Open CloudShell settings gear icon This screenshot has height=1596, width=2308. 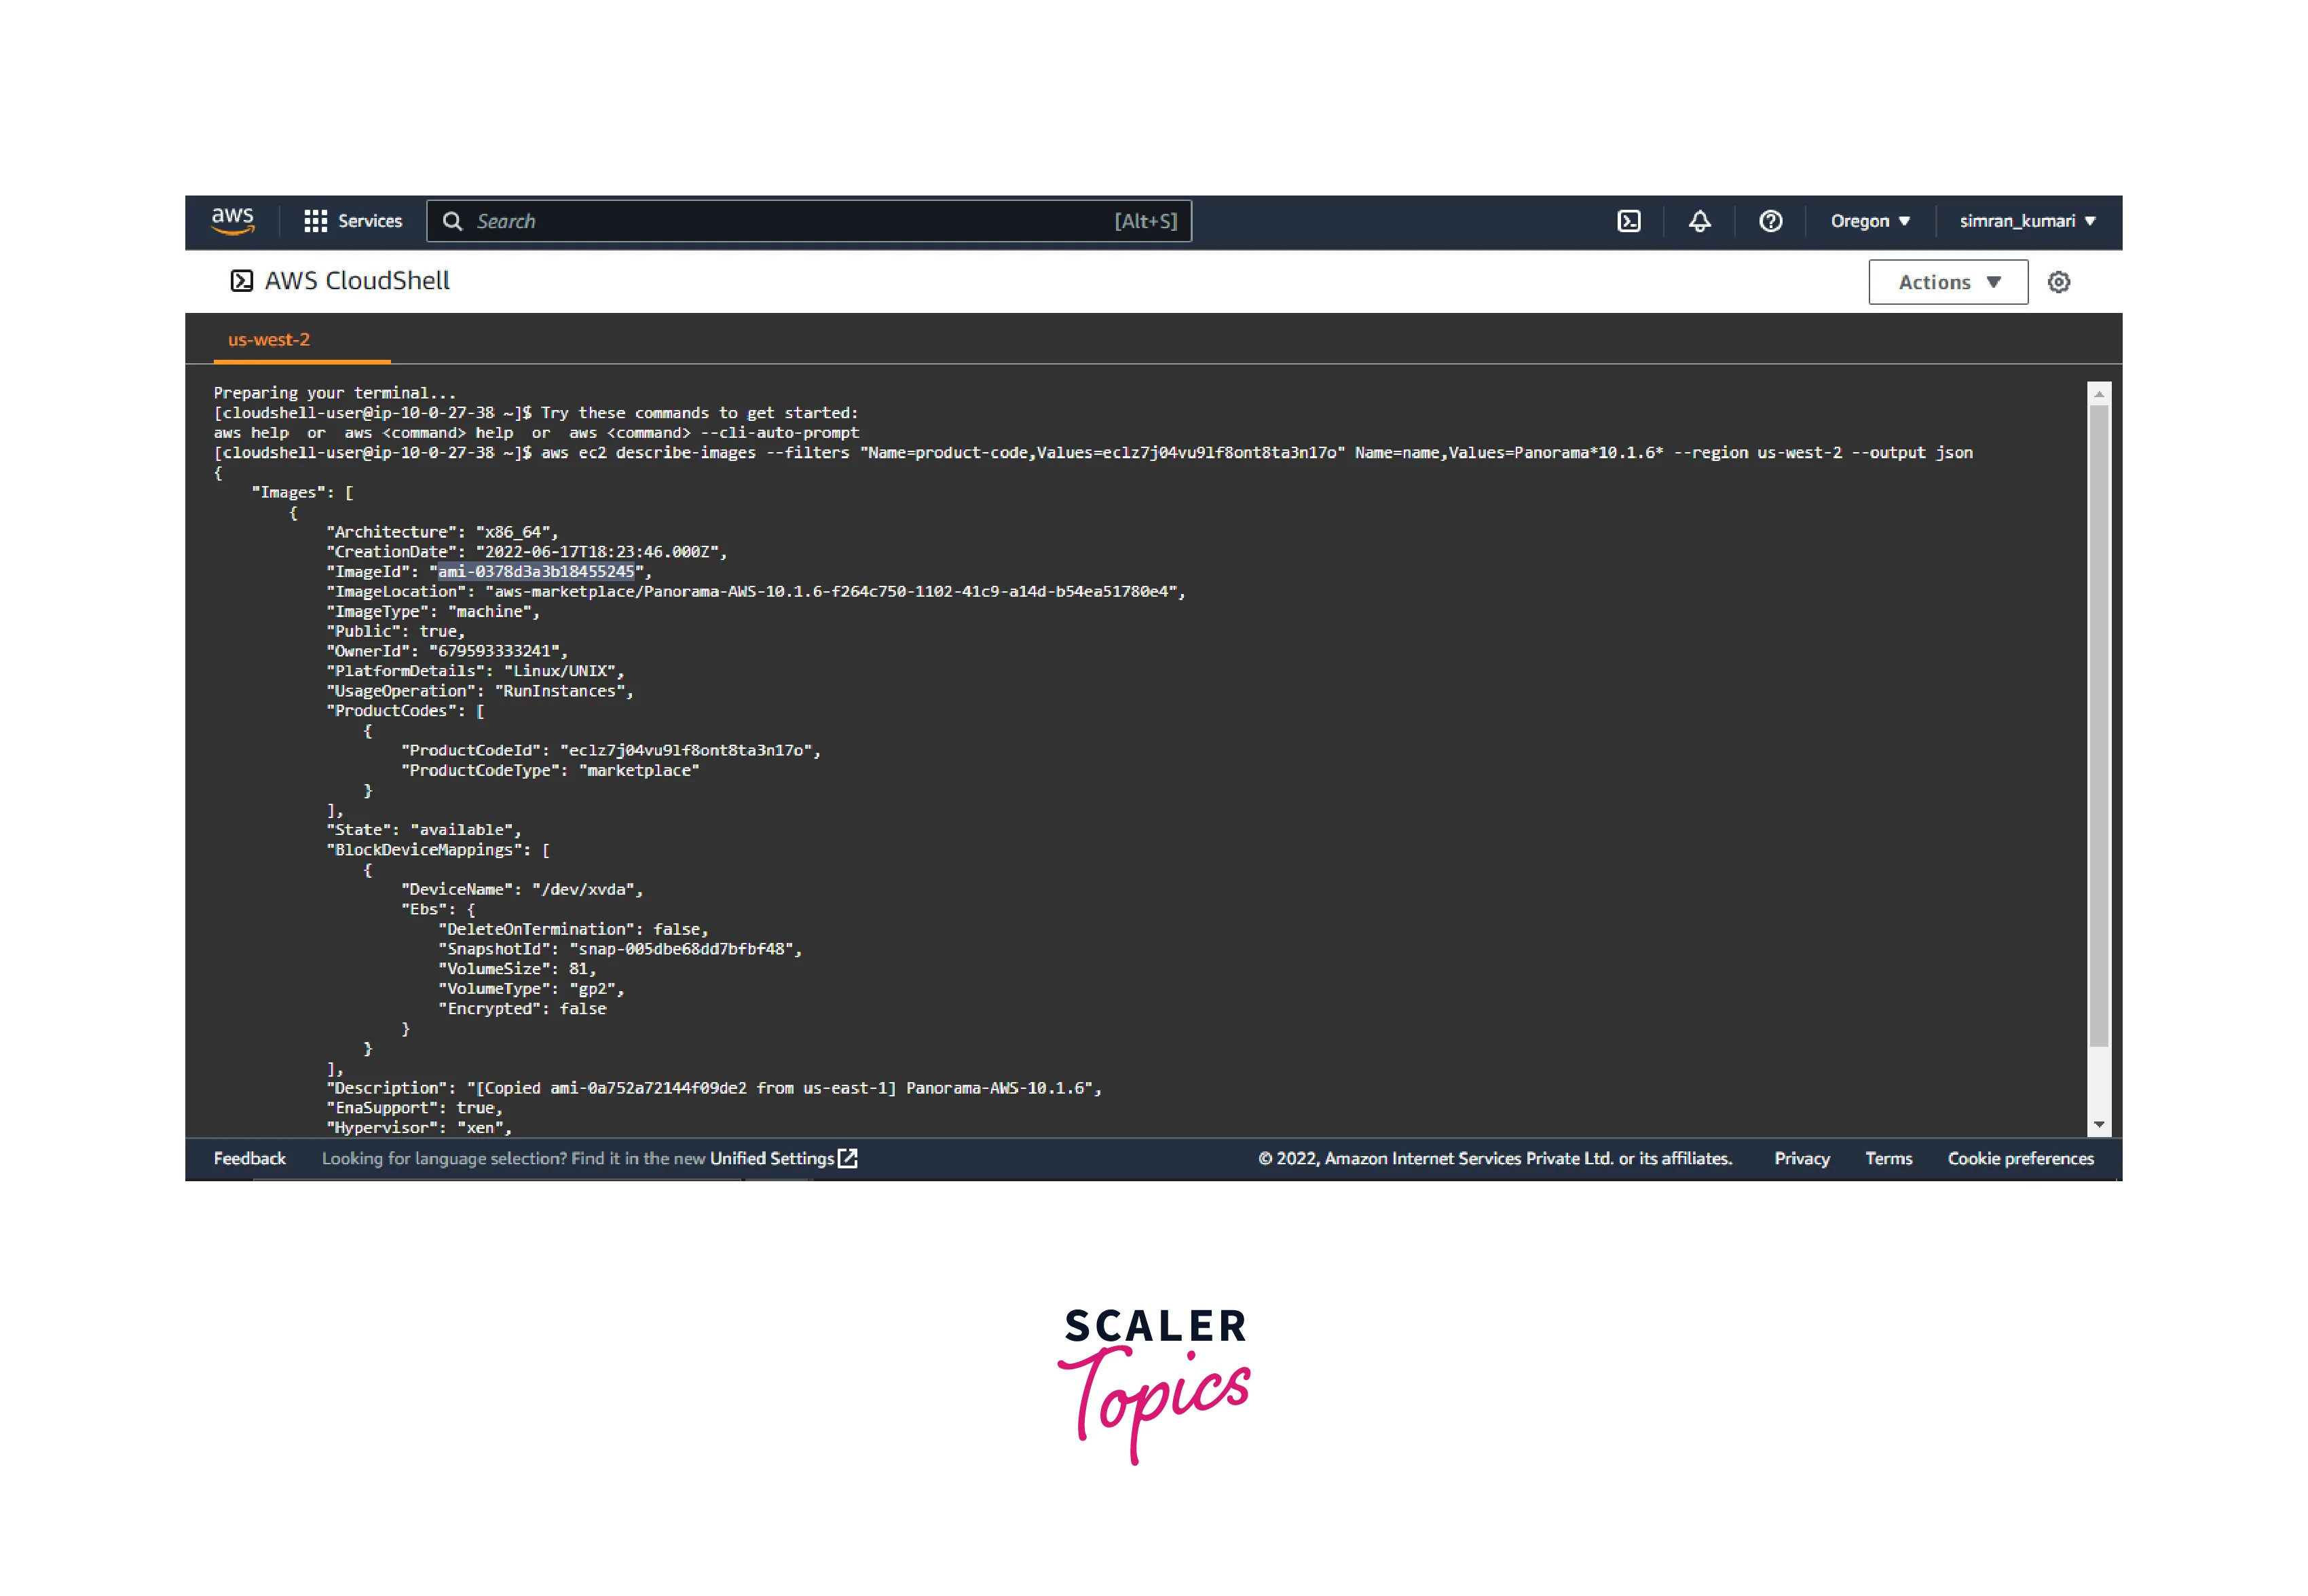pyautogui.click(x=2058, y=282)
